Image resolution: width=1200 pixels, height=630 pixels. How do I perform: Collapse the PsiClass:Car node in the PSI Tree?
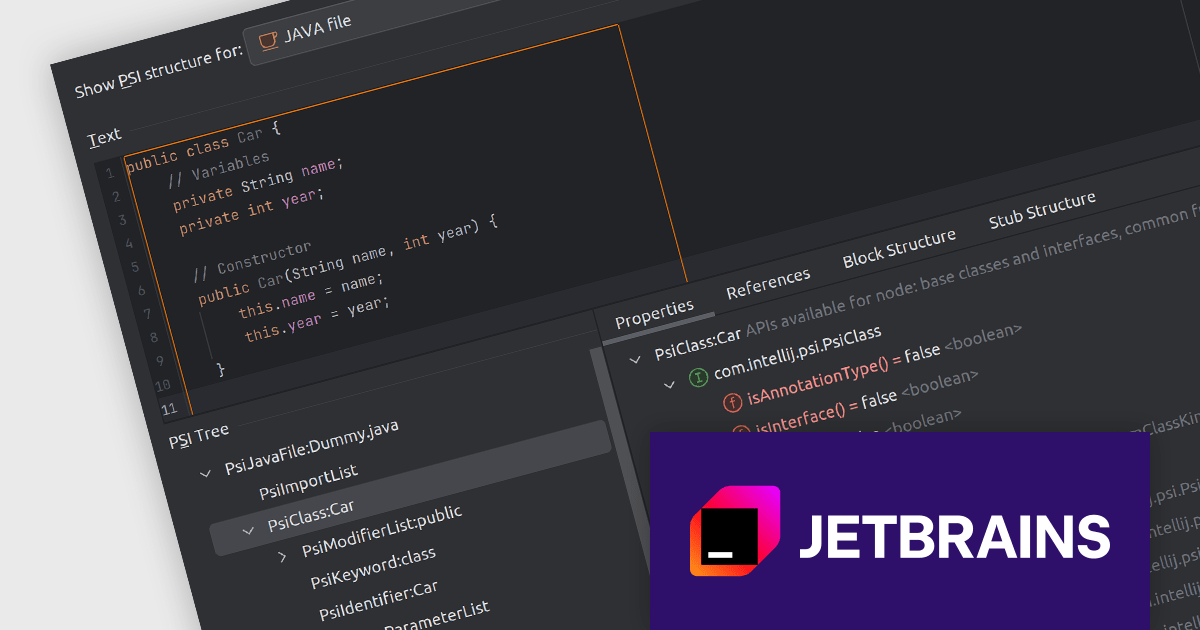tap(248, 530)
